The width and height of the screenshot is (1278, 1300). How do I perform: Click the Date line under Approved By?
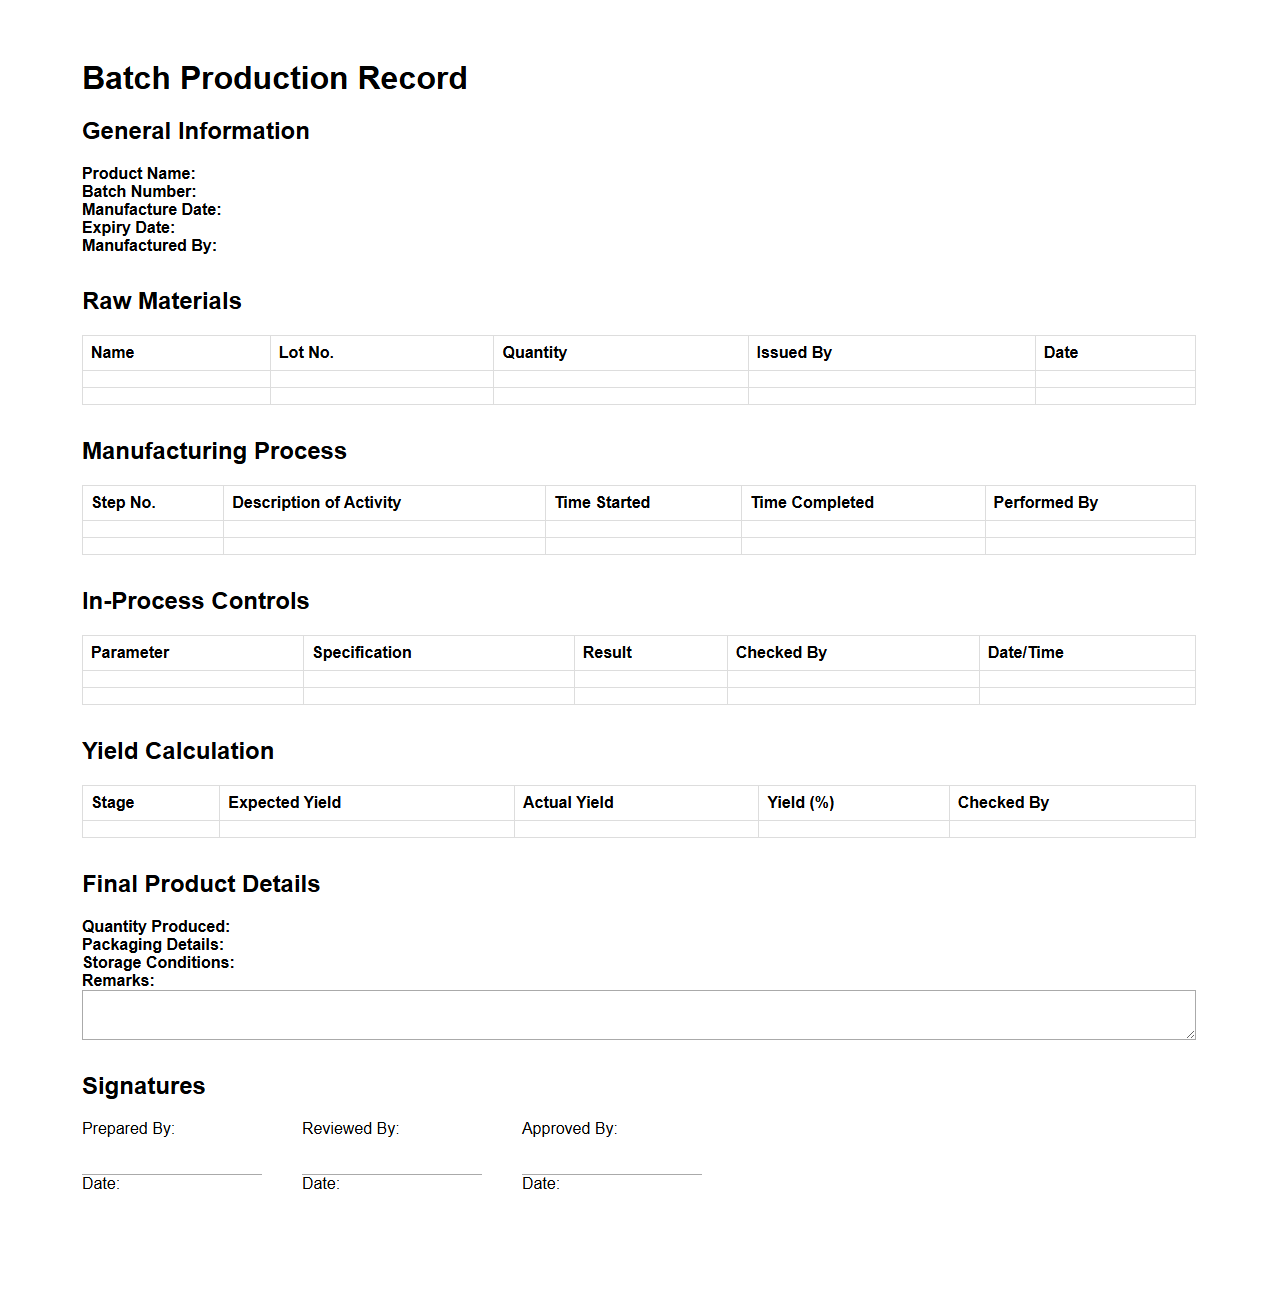pos(610,1183)
